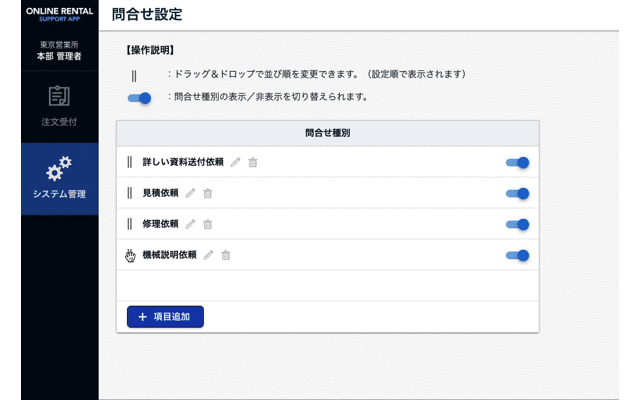Click the trash icon beside 修理依頼
Image resolution: width=640 pixels, height=400 pixels.
[x=208, y=224]
